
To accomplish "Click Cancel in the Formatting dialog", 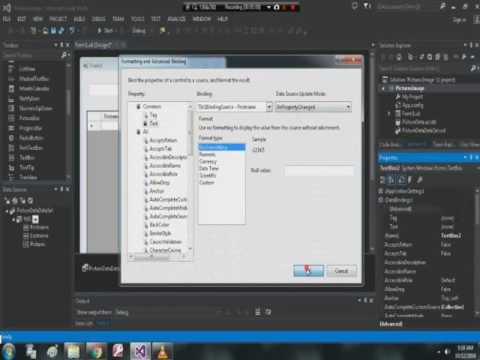I will 342,271.
